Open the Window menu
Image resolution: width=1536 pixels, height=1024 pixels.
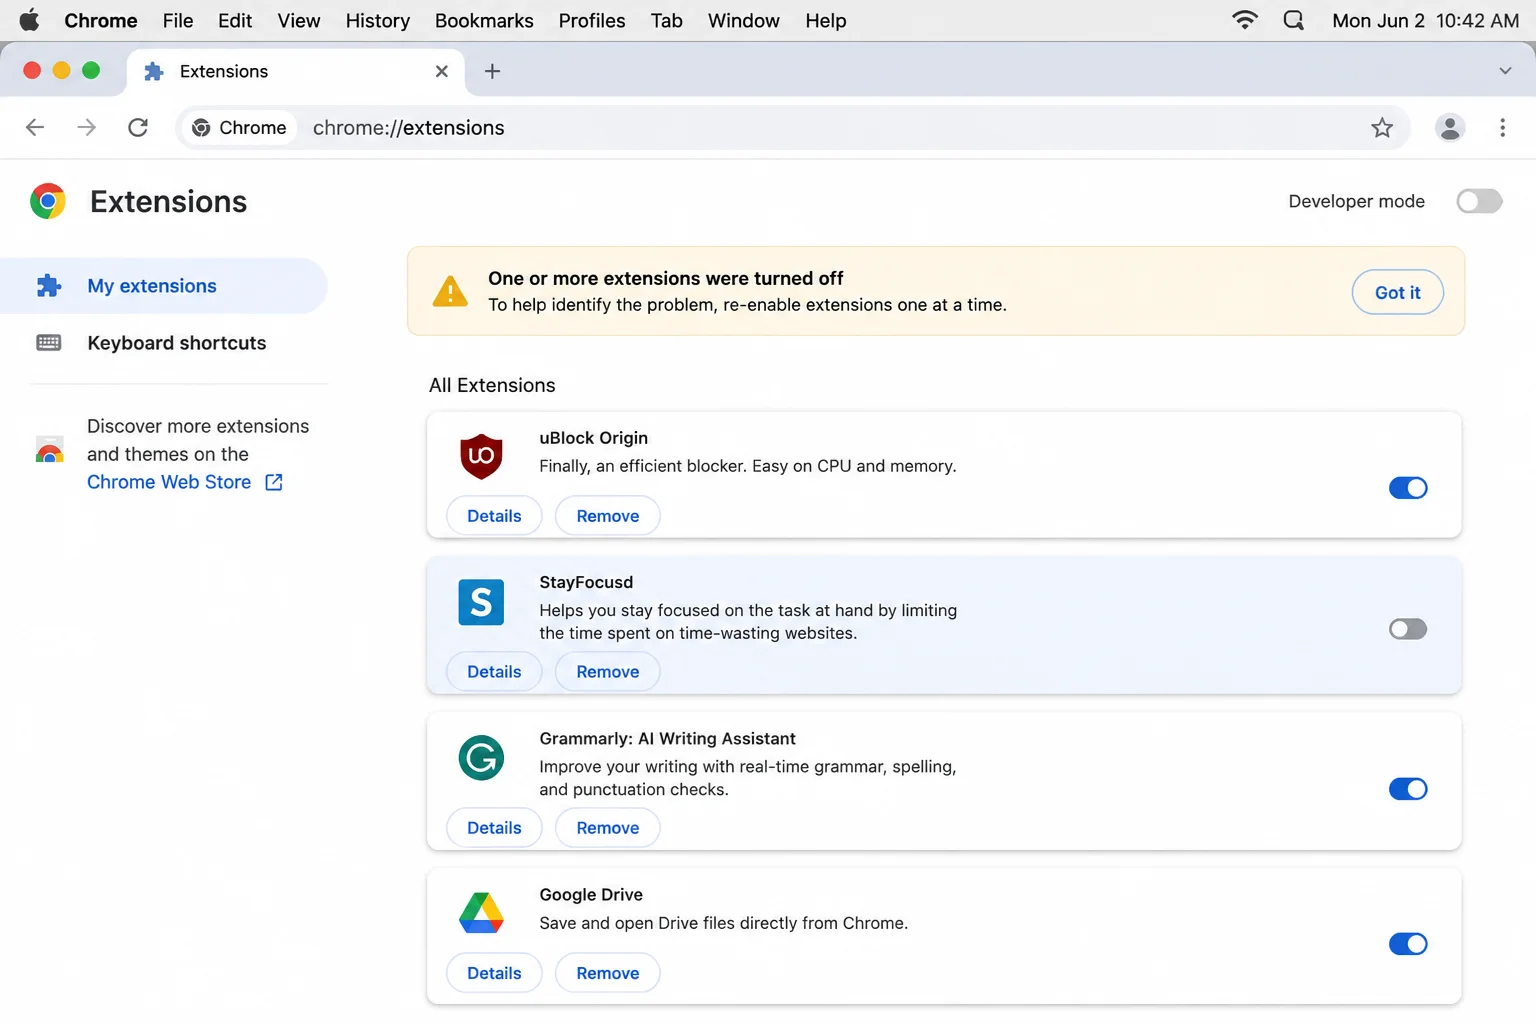click(x=744, y=20)
